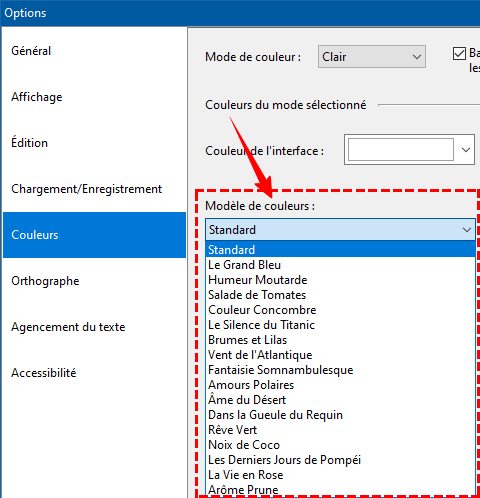Choose Fantaisie Somnambulesque color model
Image resolution: width=480 pixels, height=498 pixels.
[340, 370]
